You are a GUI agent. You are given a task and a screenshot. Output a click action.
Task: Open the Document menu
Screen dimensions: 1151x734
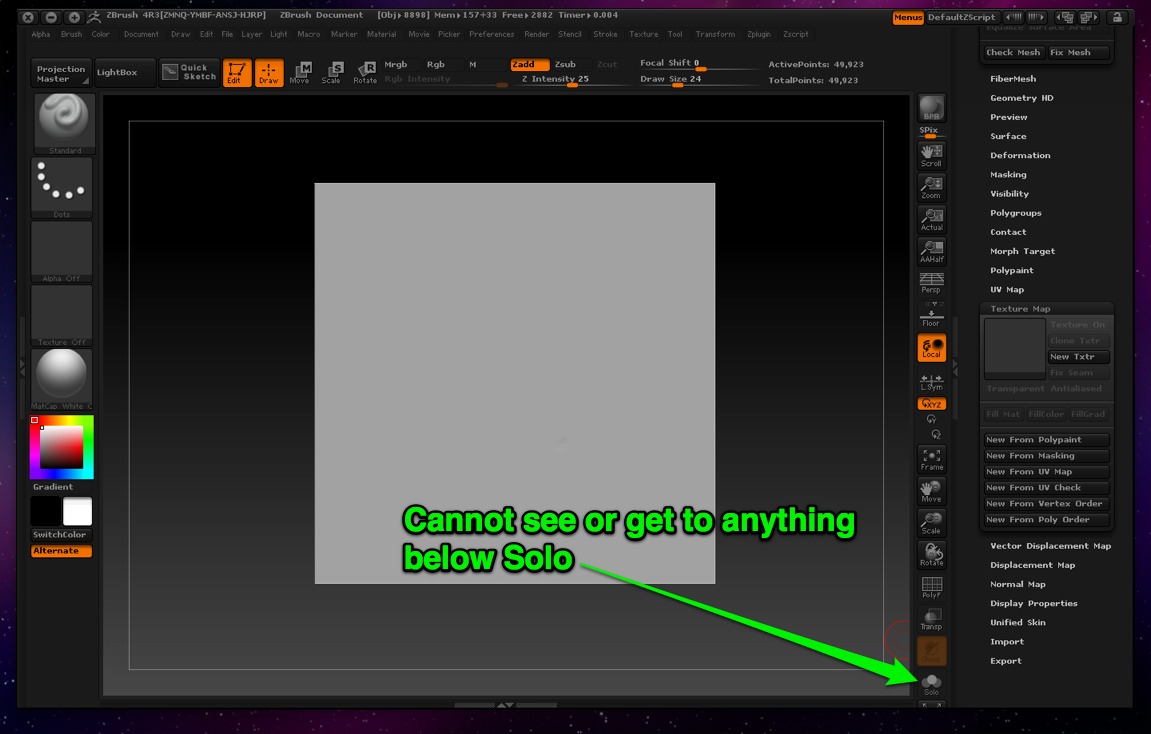pyautogui.click(x=141, y=34)
